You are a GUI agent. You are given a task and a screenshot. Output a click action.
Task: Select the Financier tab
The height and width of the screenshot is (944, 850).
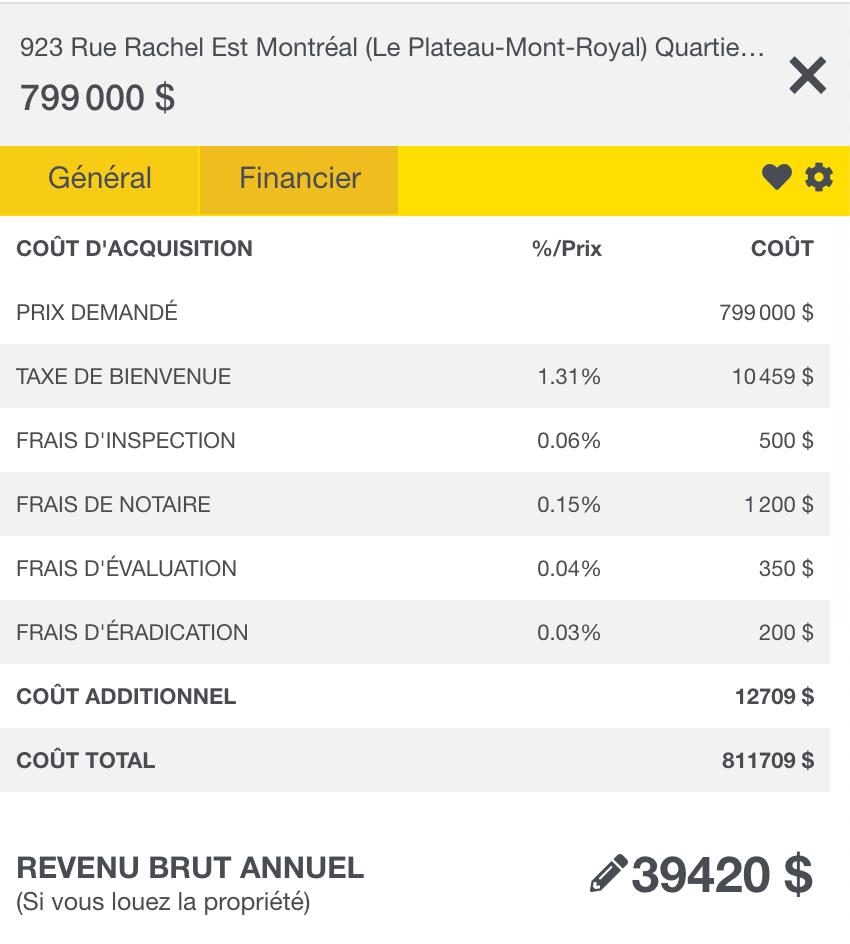coord(300,179)
